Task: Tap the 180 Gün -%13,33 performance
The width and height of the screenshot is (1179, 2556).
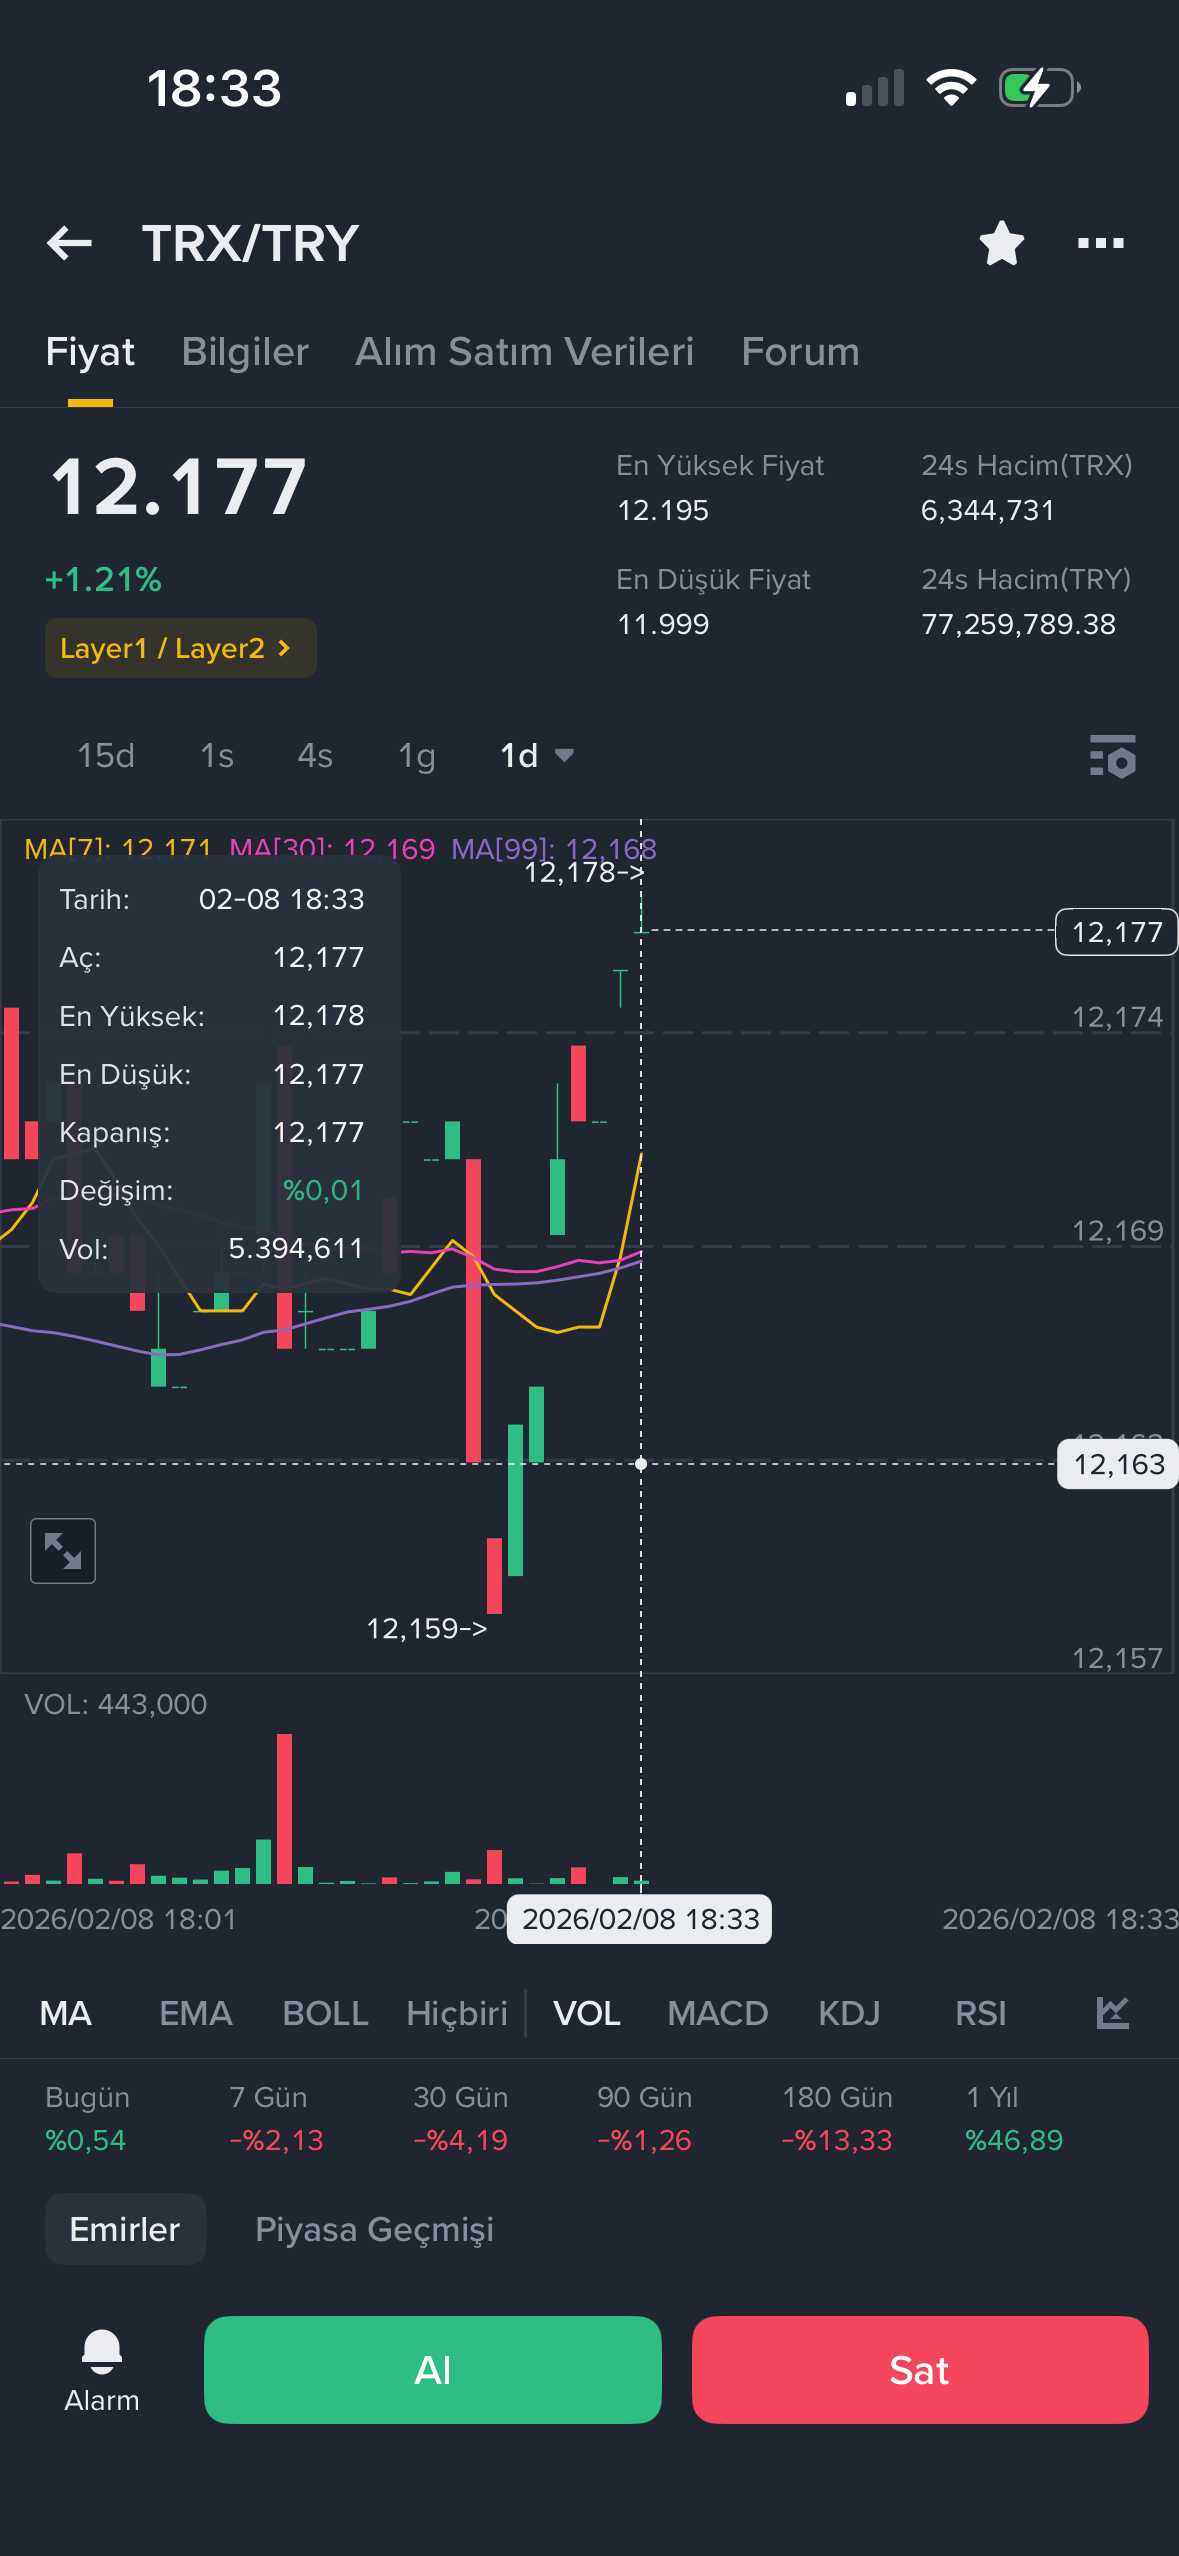Action: (837, 2118)
